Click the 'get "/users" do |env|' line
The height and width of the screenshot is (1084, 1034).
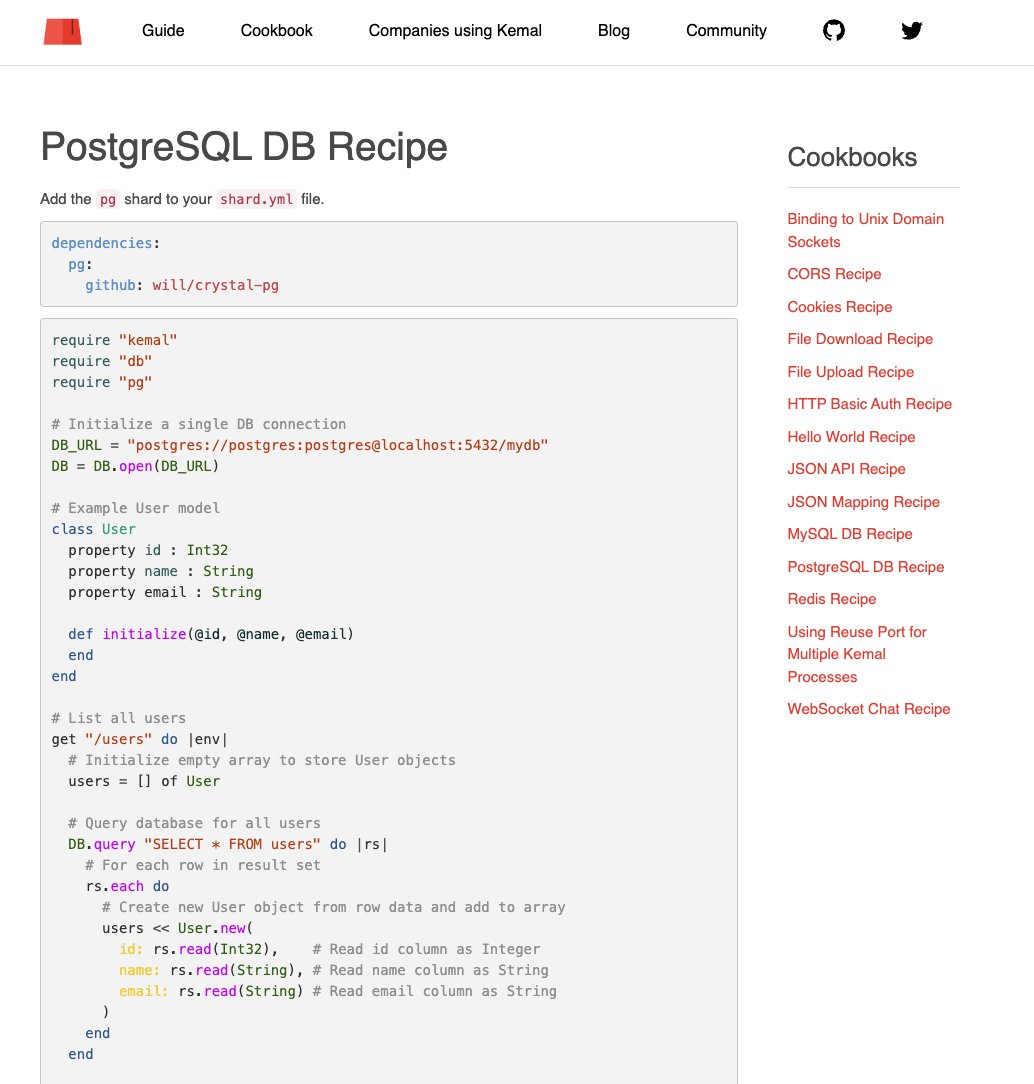click(x=140, y=739)
